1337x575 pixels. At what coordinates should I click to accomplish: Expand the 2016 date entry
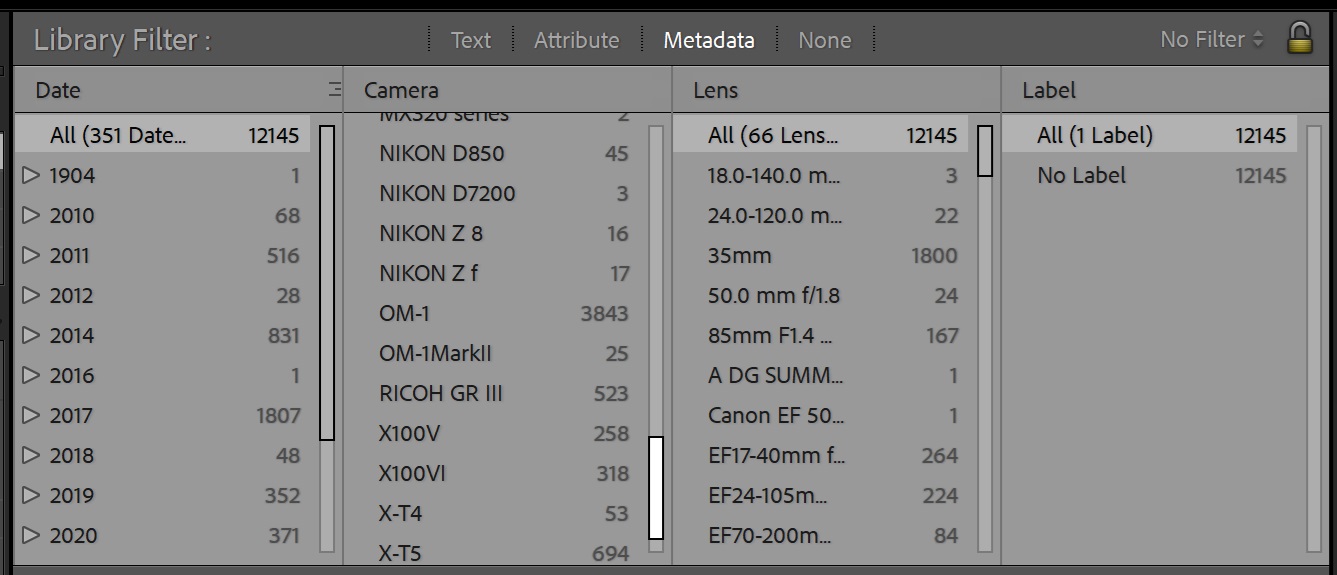31,375
